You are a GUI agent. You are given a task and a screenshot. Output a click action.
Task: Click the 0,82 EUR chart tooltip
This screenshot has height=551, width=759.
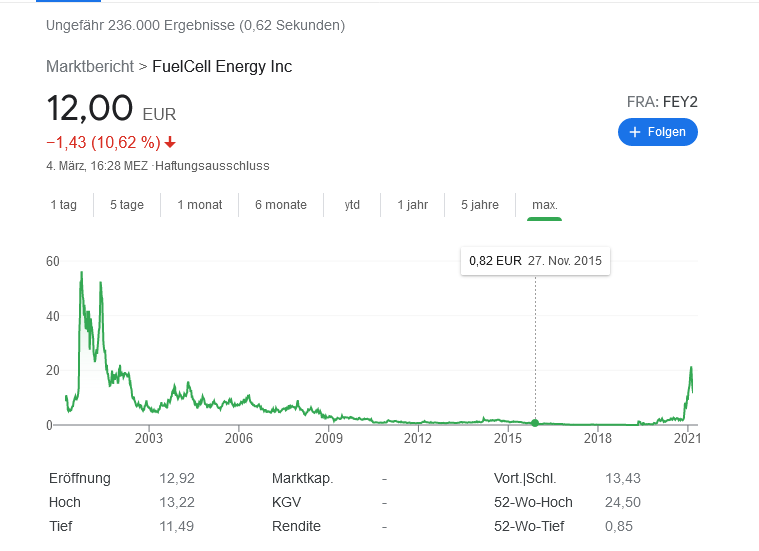tap(535, 261)
